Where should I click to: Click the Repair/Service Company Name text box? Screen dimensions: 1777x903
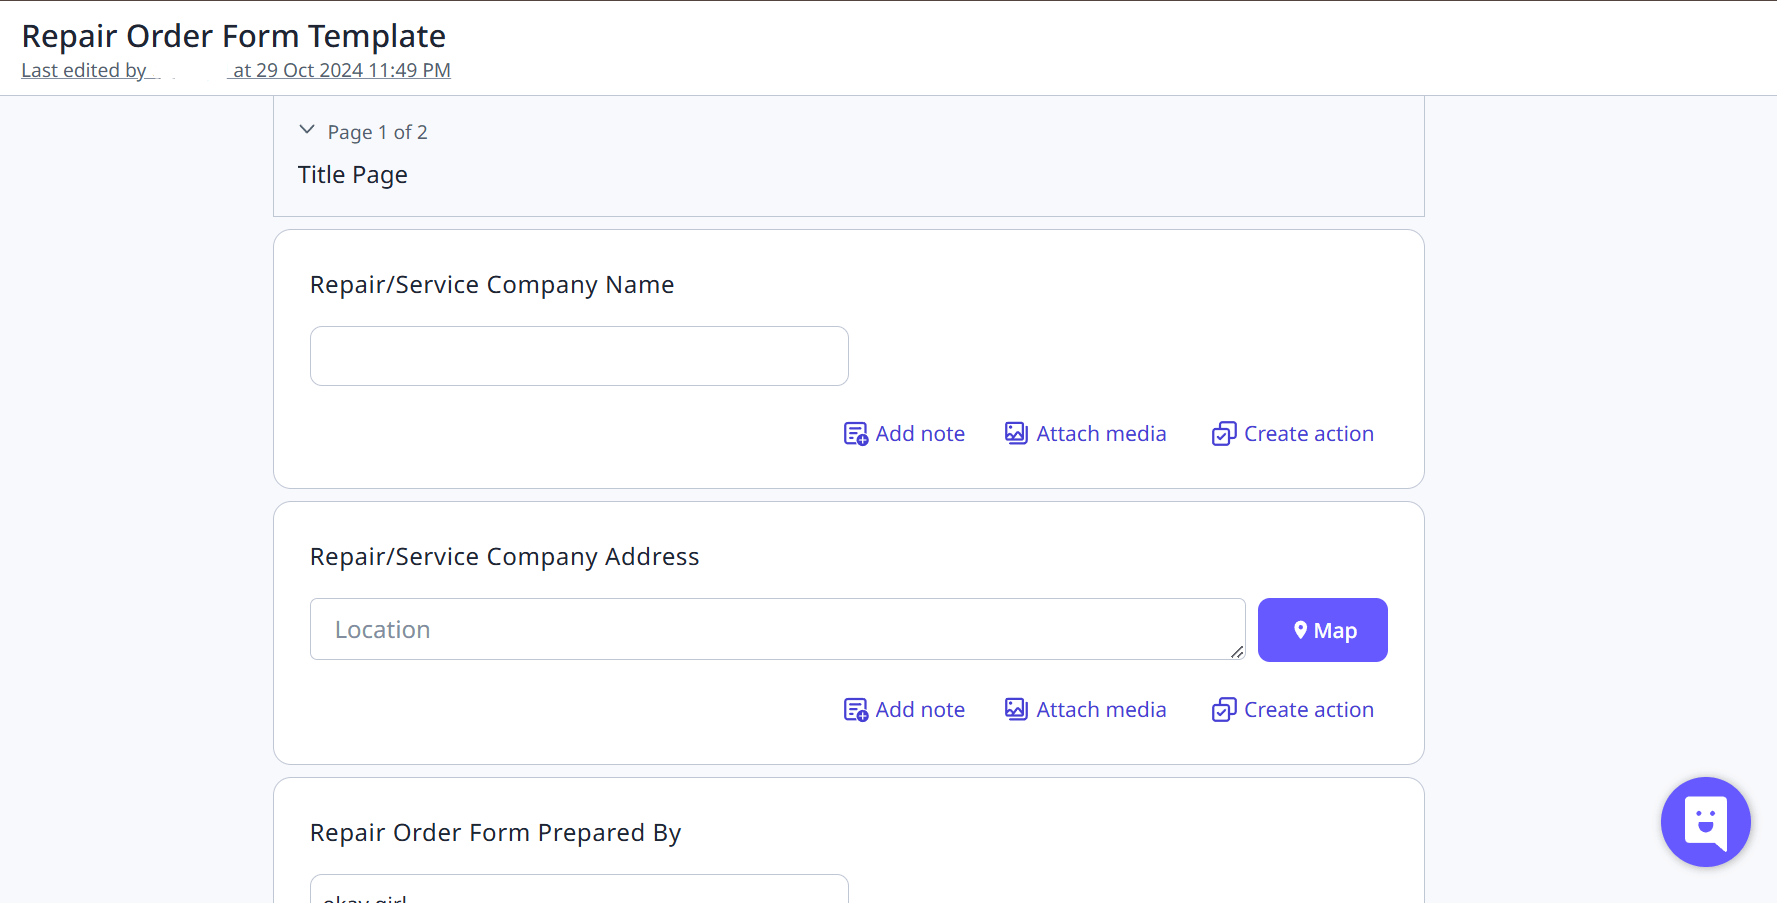(579, 356)
